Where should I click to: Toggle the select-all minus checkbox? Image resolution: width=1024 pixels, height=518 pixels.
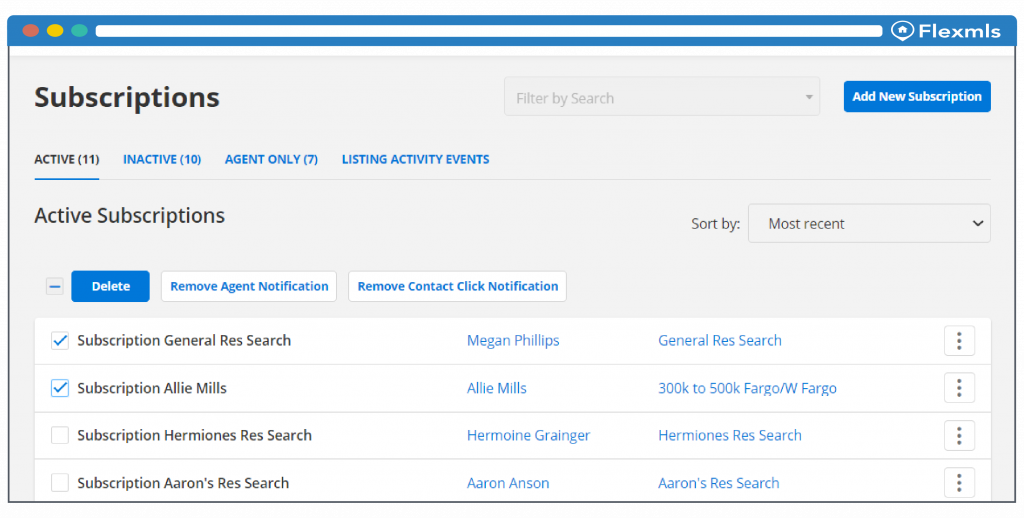click(55, 286)
